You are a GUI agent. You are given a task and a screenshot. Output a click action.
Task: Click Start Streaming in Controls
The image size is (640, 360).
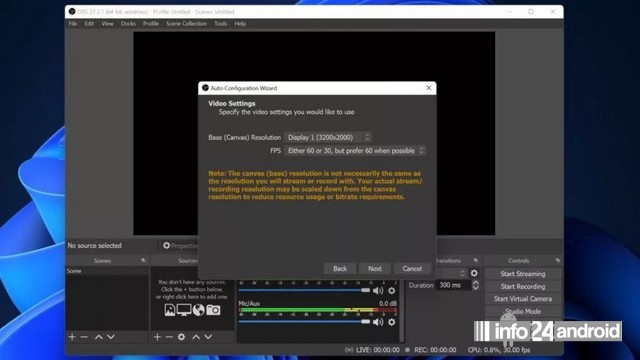[x=523, y=274]
